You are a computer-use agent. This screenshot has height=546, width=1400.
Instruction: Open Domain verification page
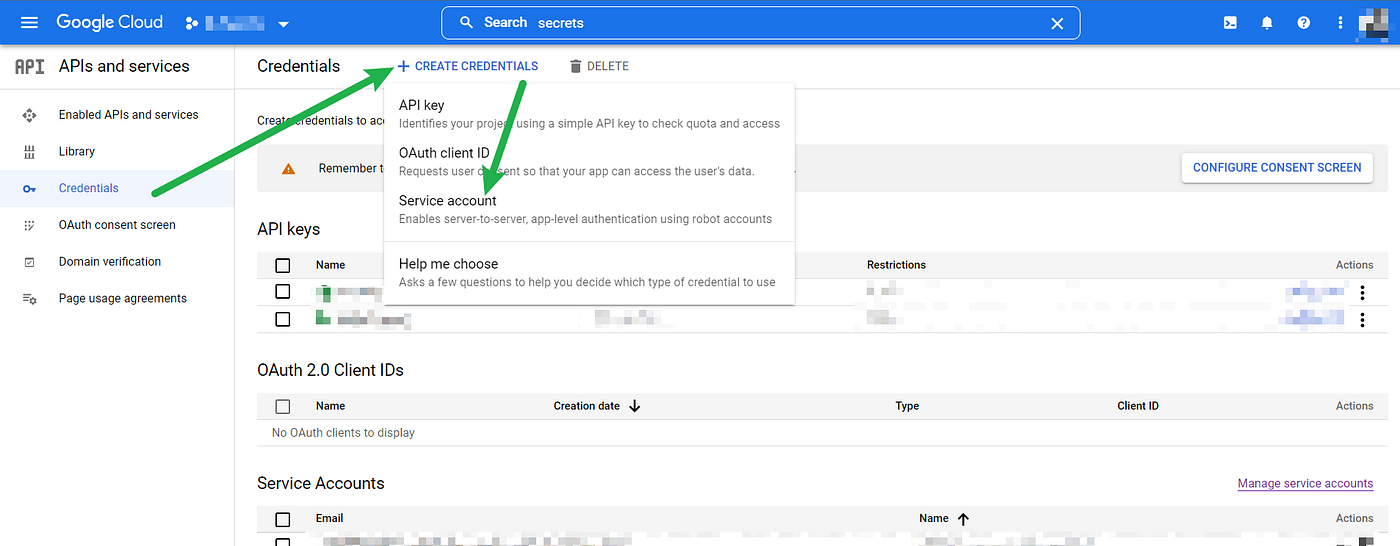pos(109,262)
